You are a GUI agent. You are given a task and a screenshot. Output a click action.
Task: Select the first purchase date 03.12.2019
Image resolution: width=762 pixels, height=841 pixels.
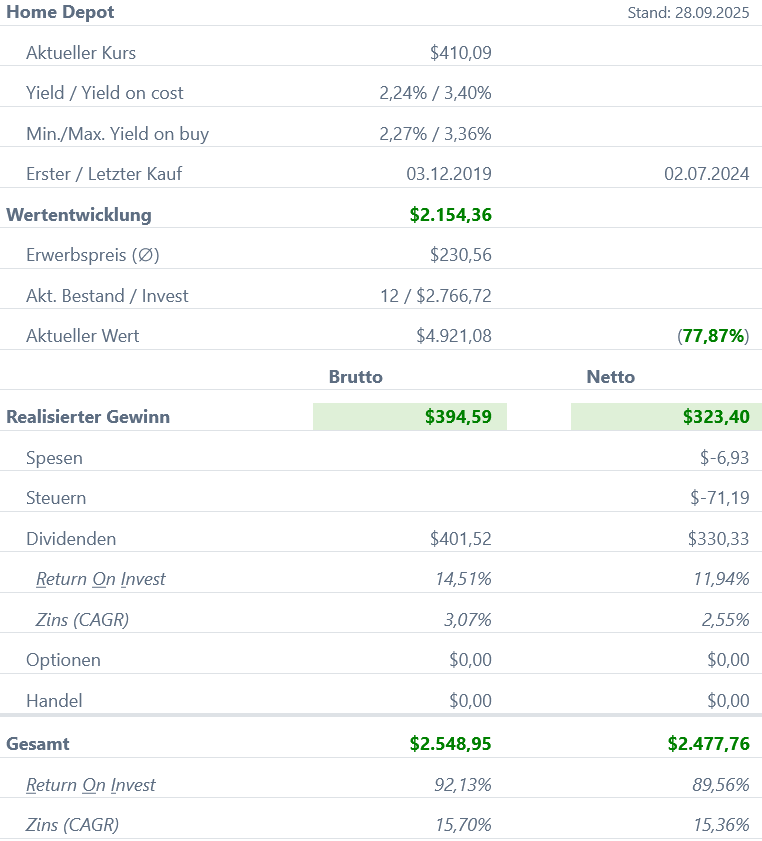(x=448, y=174)
